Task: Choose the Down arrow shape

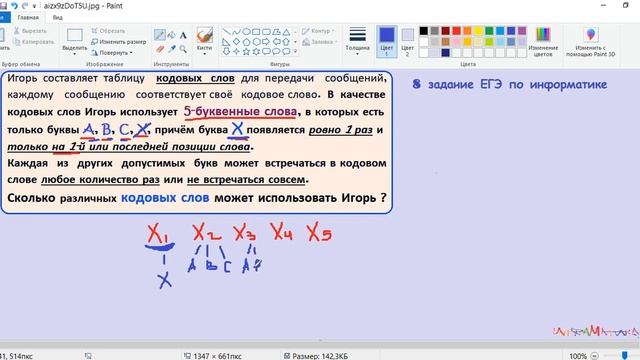Action: (227, 51)
